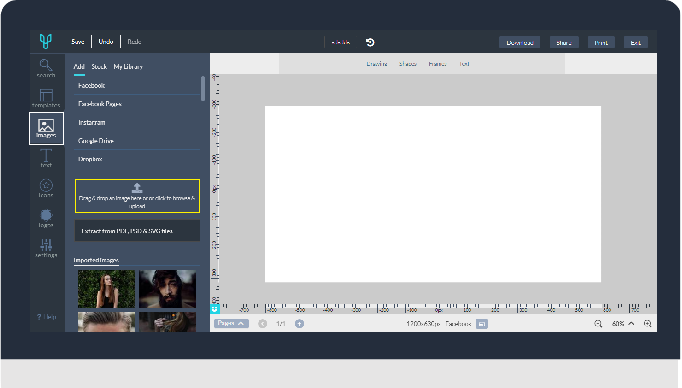Open the search sidebar tool

(x=46, y=68)
